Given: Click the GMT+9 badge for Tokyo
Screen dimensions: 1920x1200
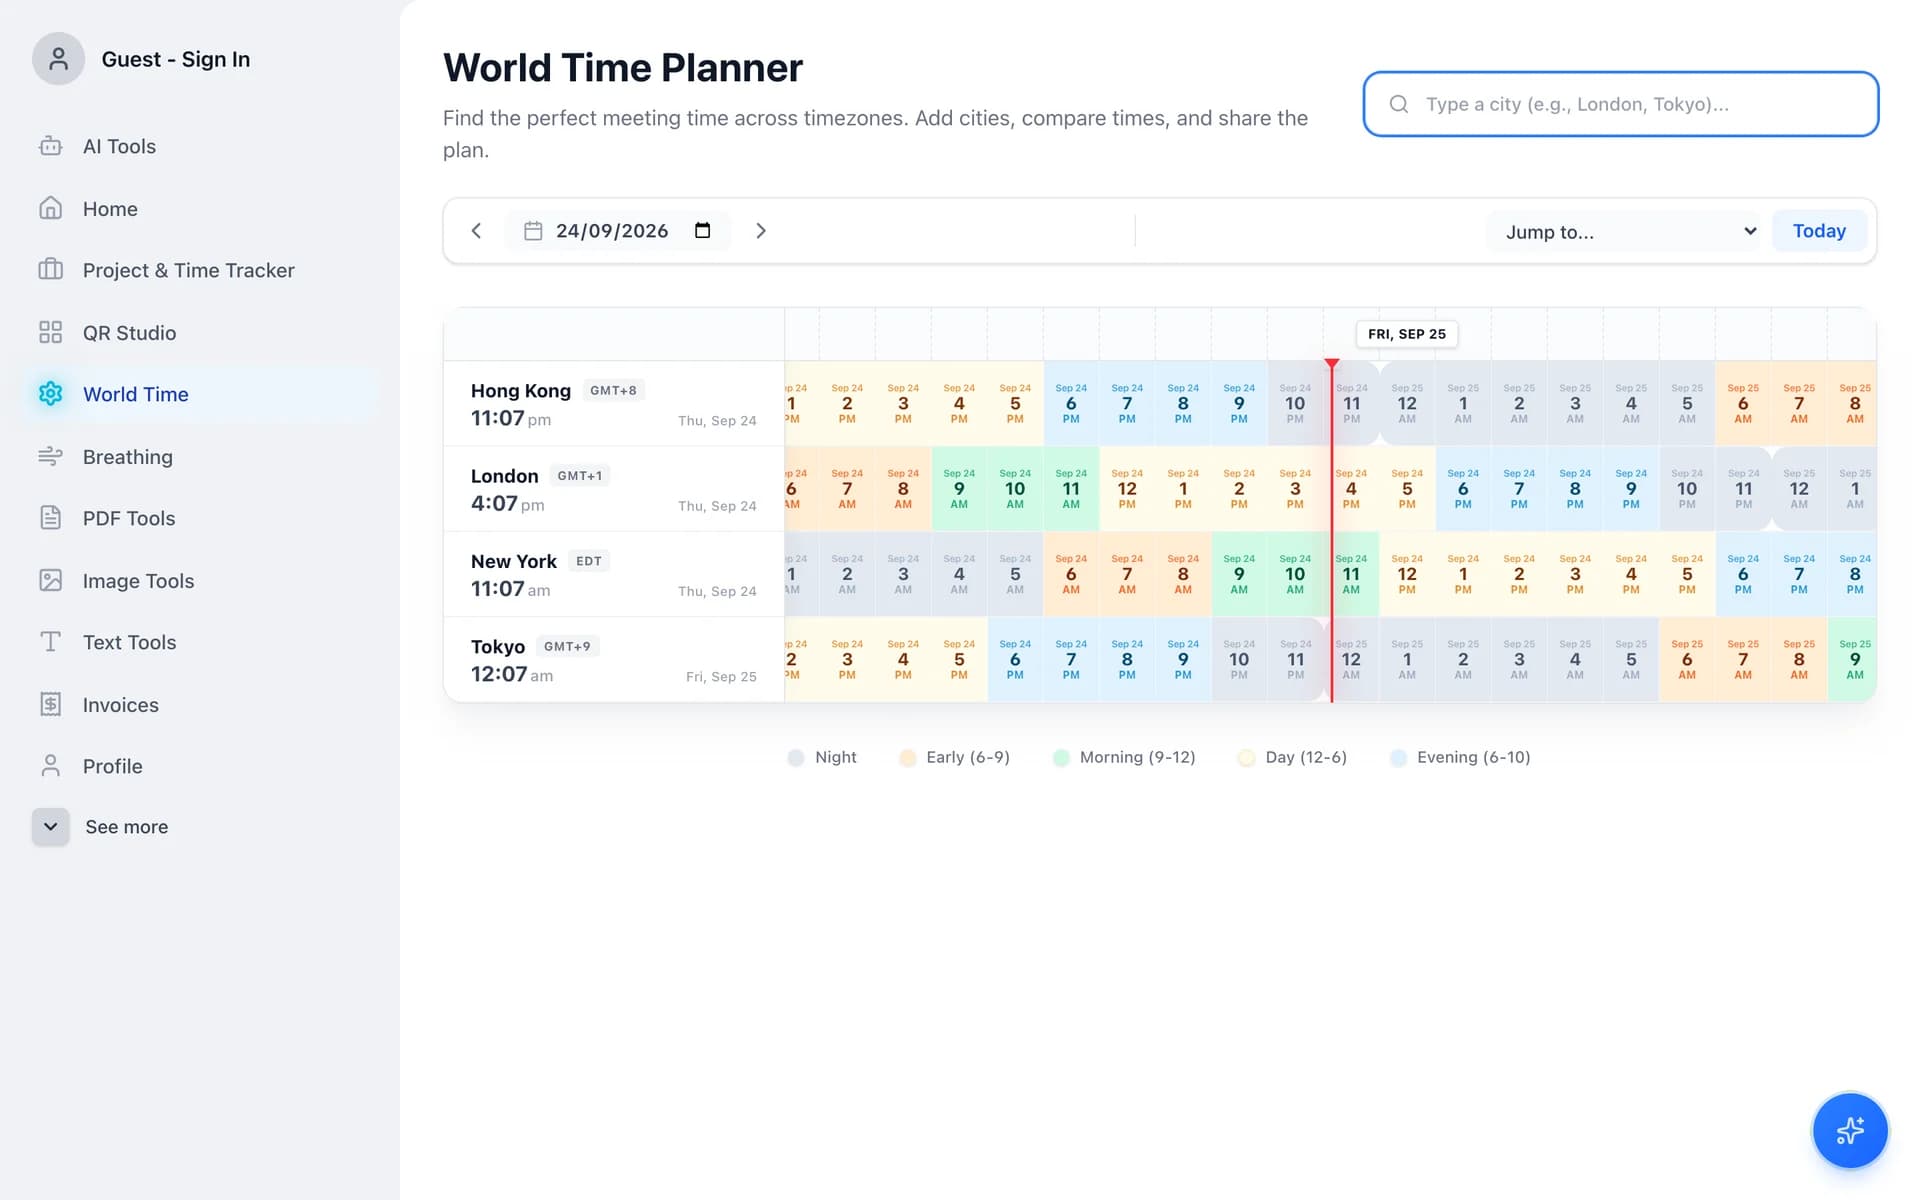Looking at the screenshot, I should (x=567, y=646).
